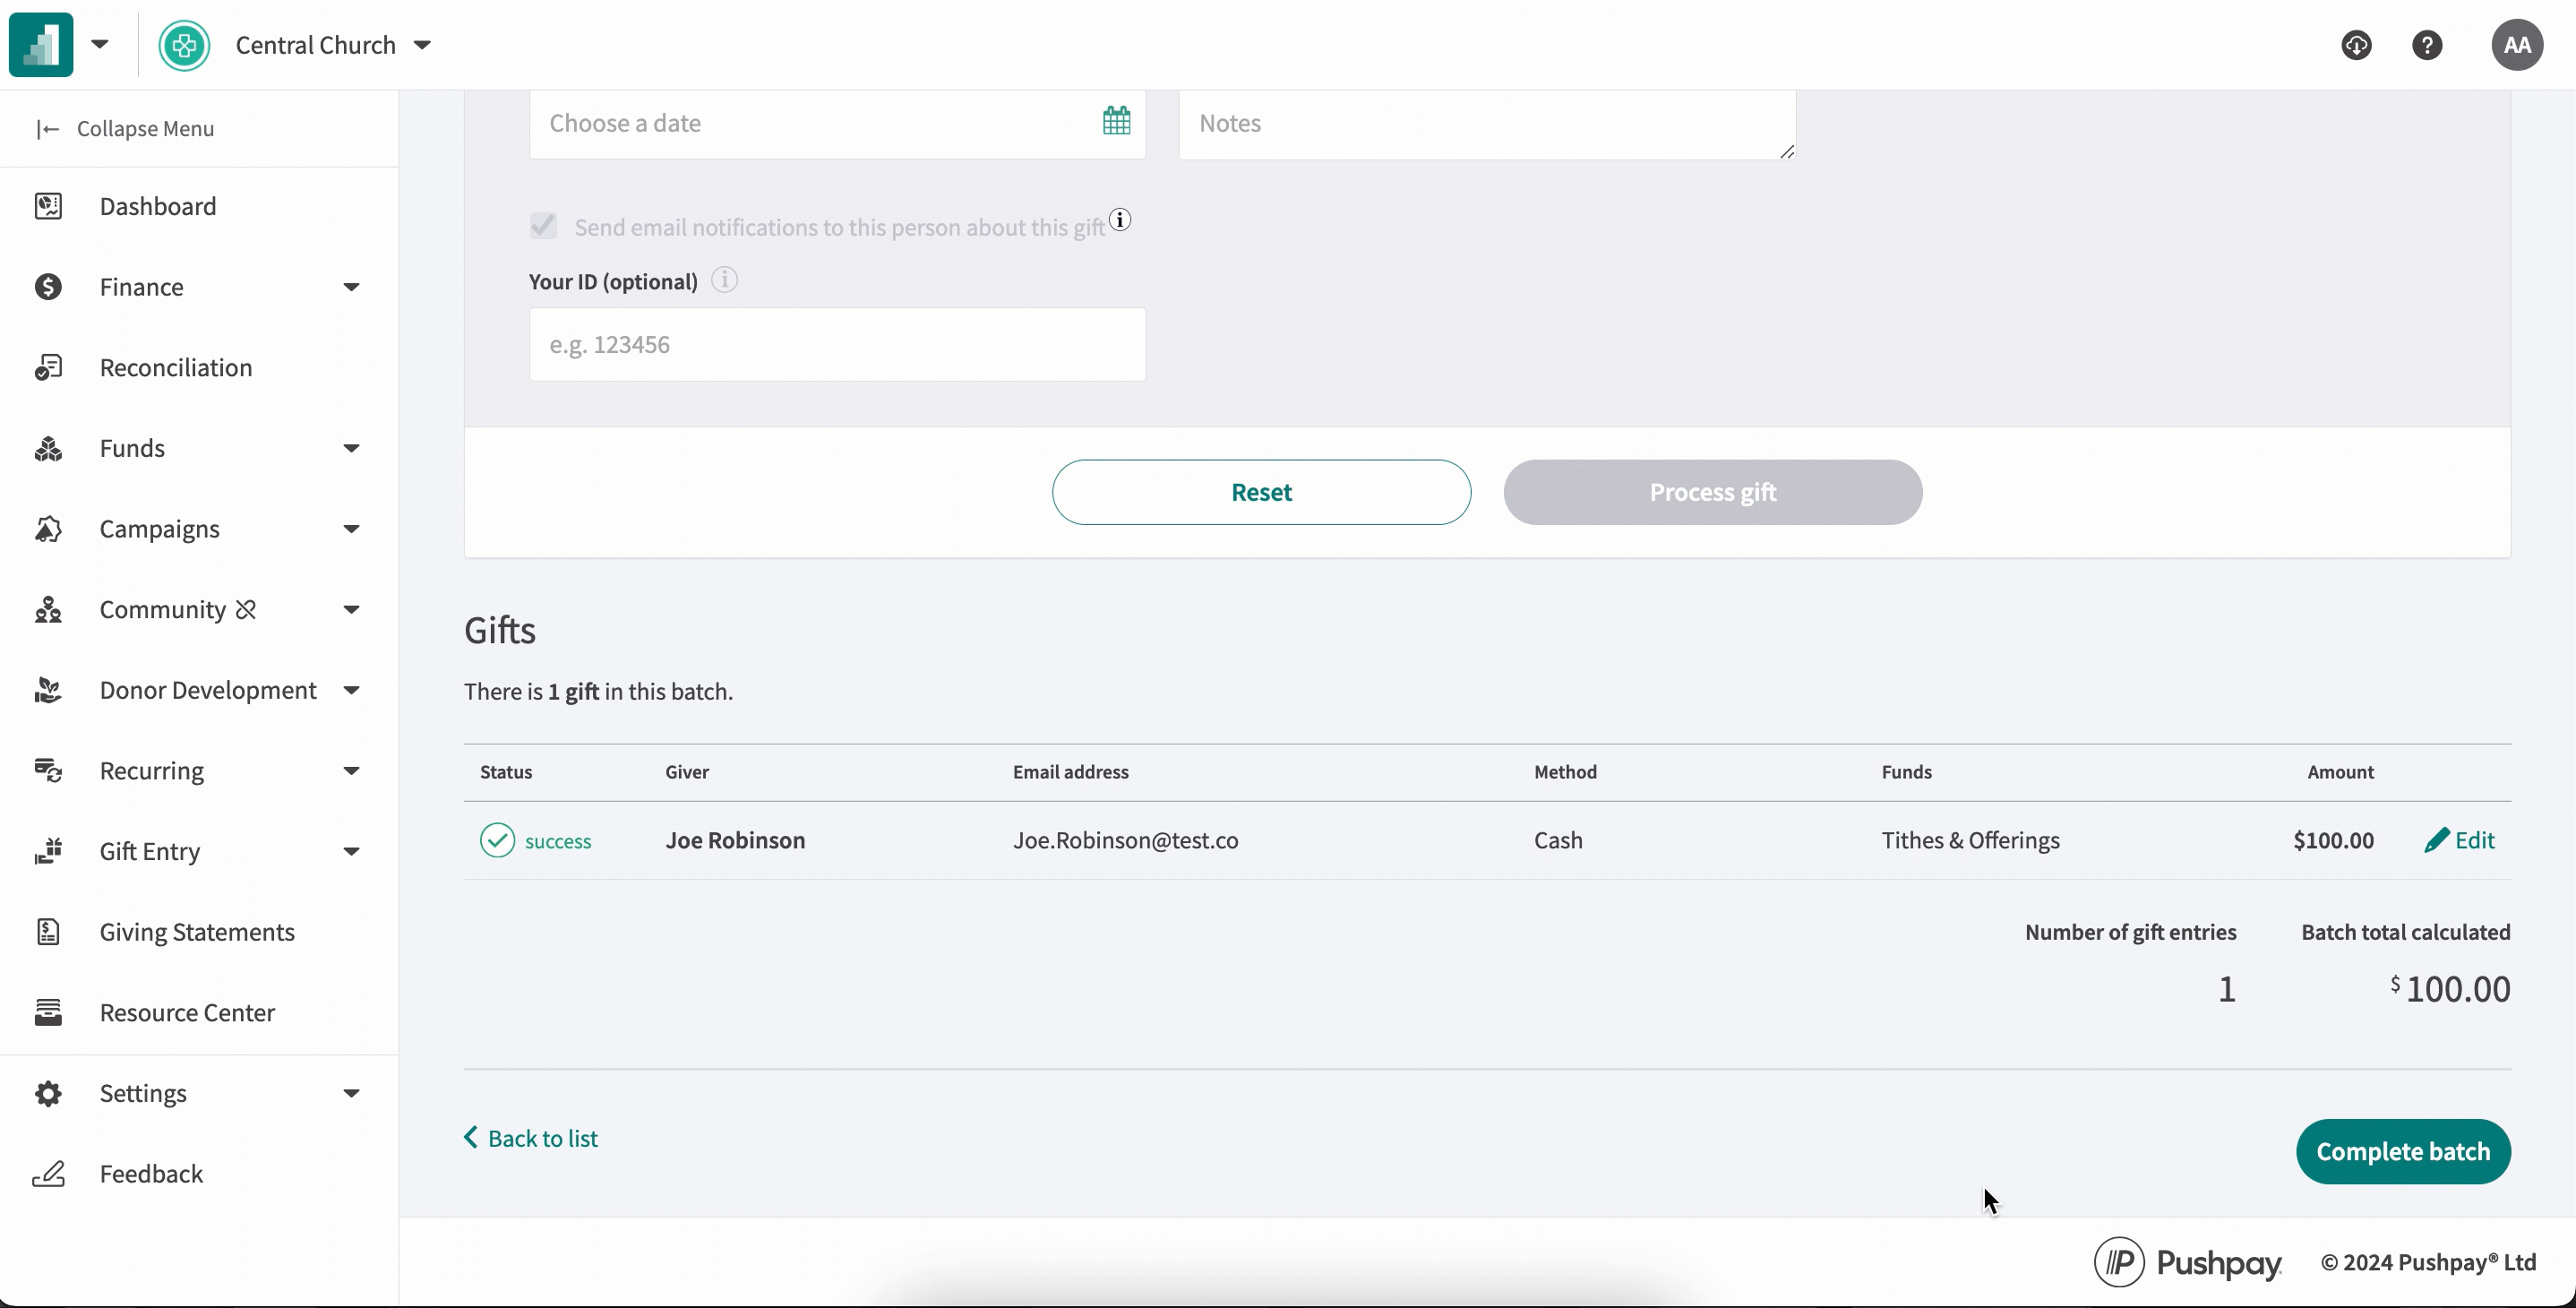2576x1308 pixels.
Task: Click inside the Notes field
Action: [x=1485, y=123]
